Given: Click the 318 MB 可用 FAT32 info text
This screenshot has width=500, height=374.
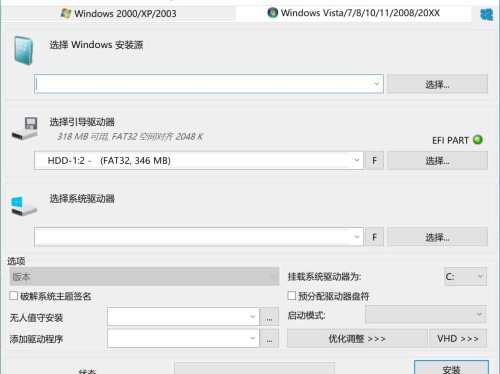Looking at the screenshot, I should (130, 137).
